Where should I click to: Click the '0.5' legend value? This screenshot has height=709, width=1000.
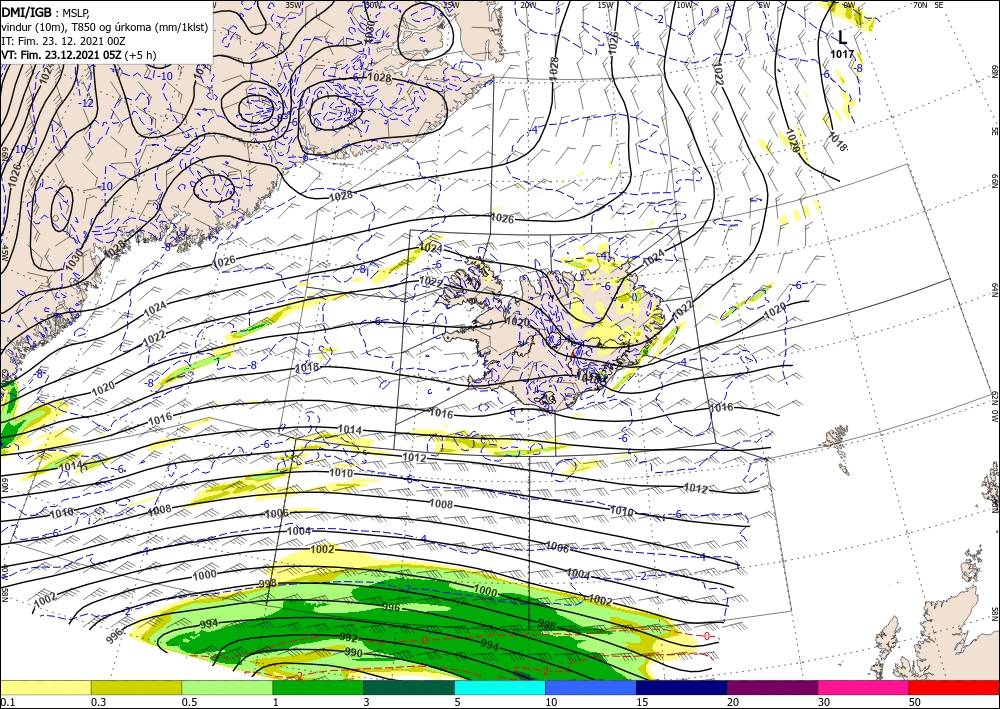(x=189, y=702)
